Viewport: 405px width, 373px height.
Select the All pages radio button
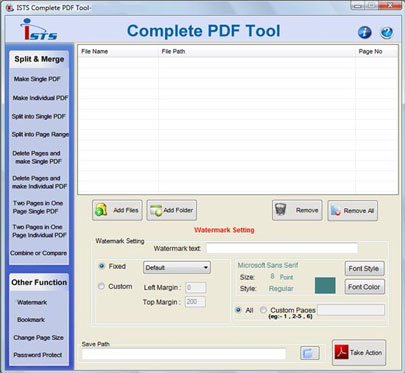click(238, 310)
